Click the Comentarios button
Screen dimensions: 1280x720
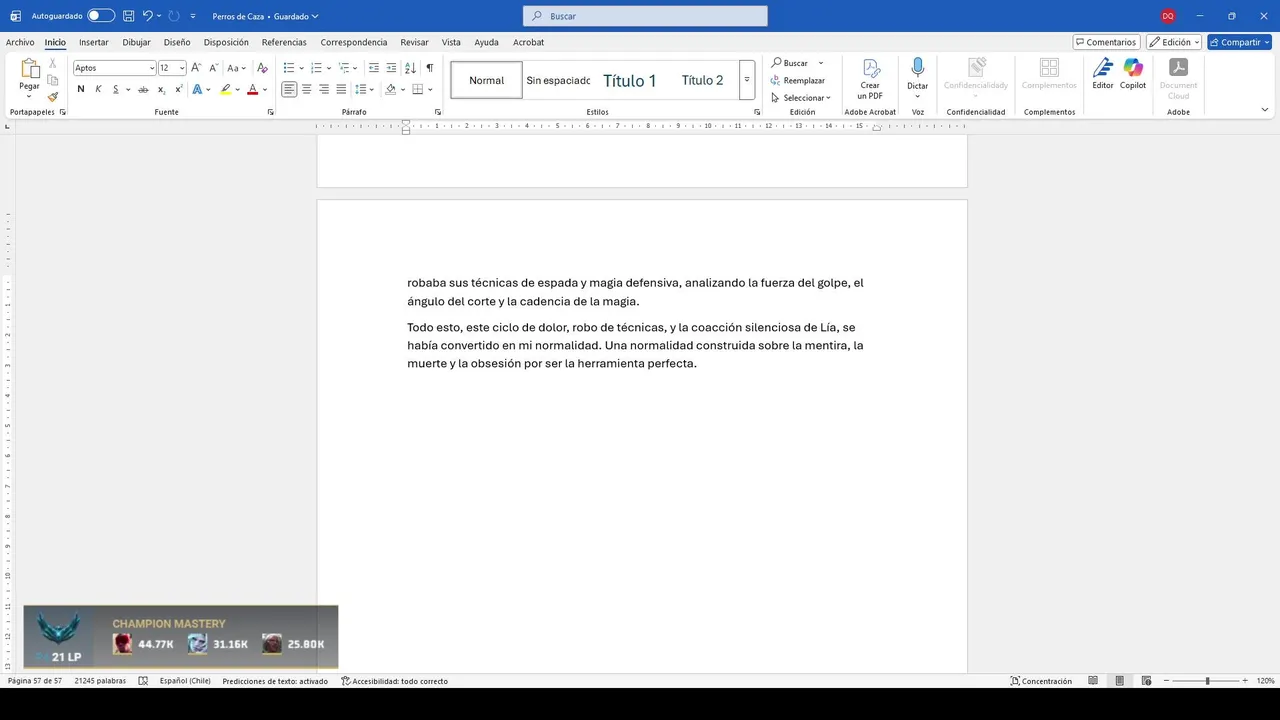click(1107, 42)
